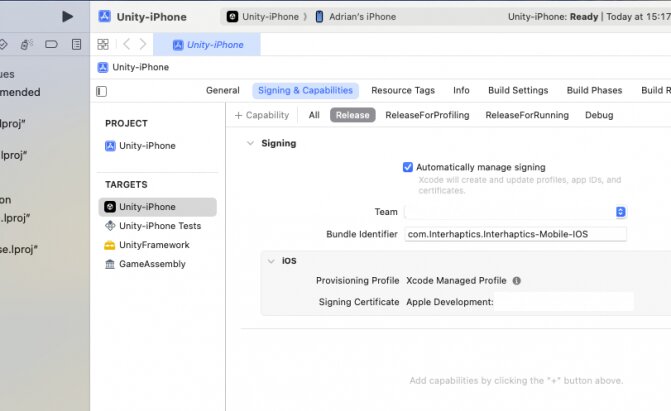Select the ReleaseForProfiling configuration
671x411 pixels.
tap(427, 115)
